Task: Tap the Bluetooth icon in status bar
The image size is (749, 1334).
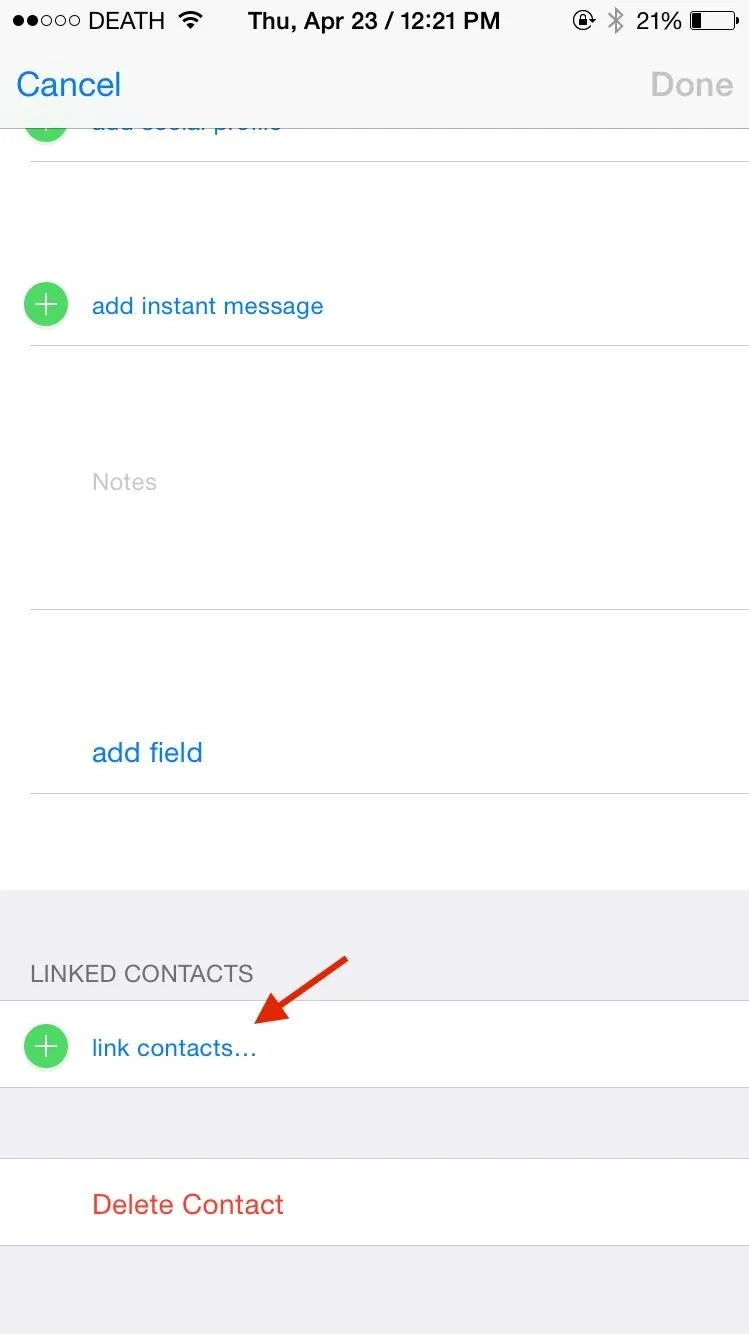Action: click(x=617, y=20)
